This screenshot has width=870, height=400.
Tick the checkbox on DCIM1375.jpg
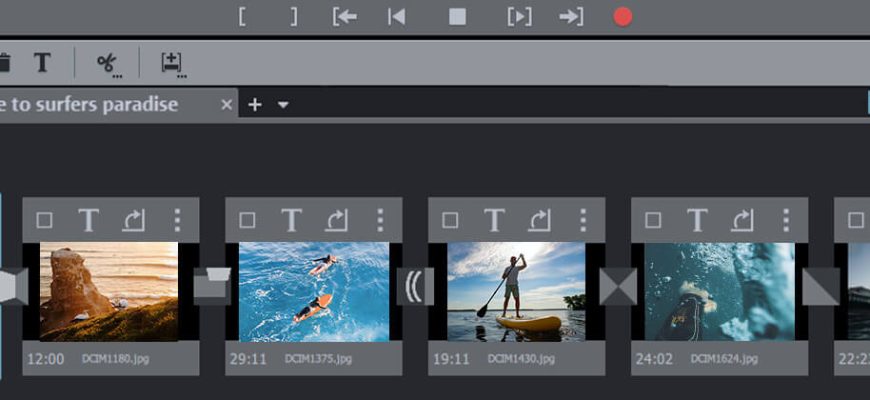[x=247, y=220]
